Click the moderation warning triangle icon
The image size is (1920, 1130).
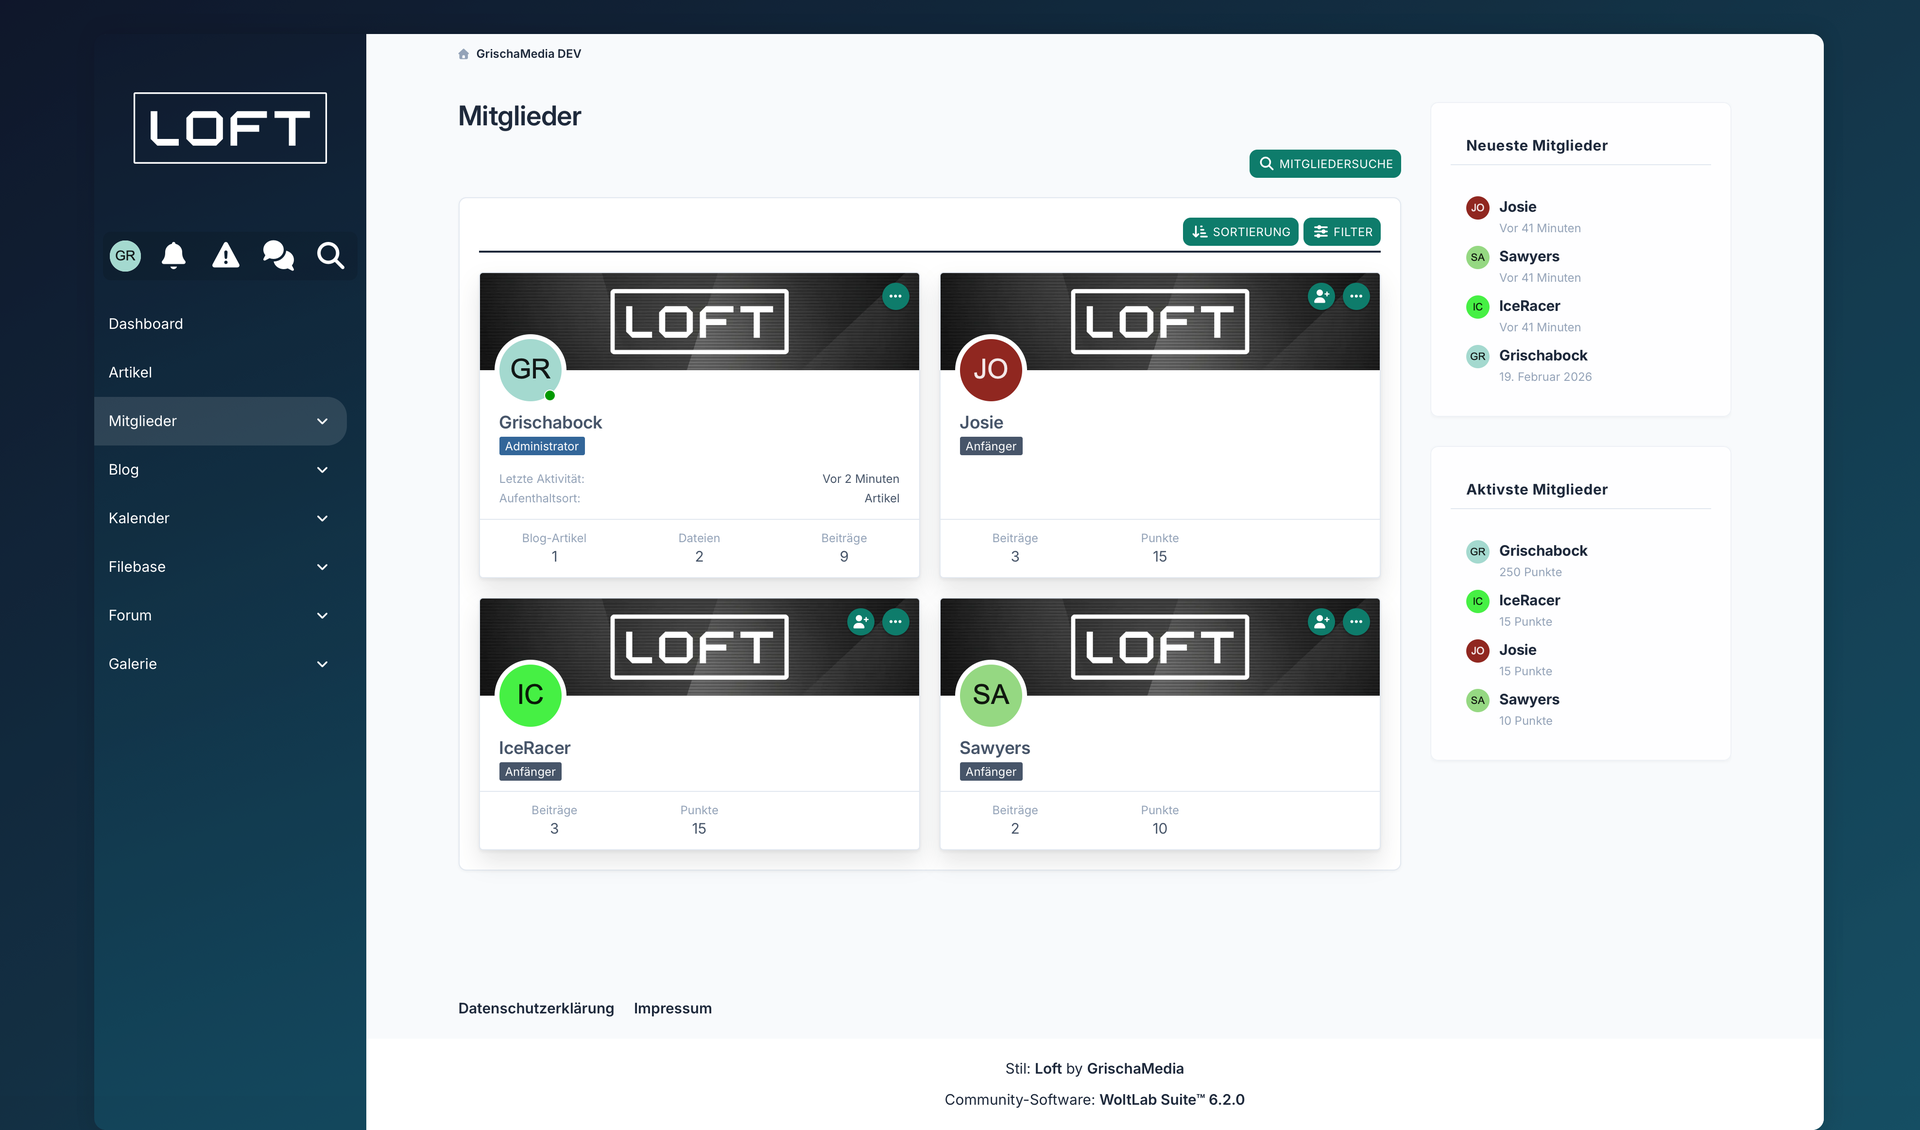226,256
